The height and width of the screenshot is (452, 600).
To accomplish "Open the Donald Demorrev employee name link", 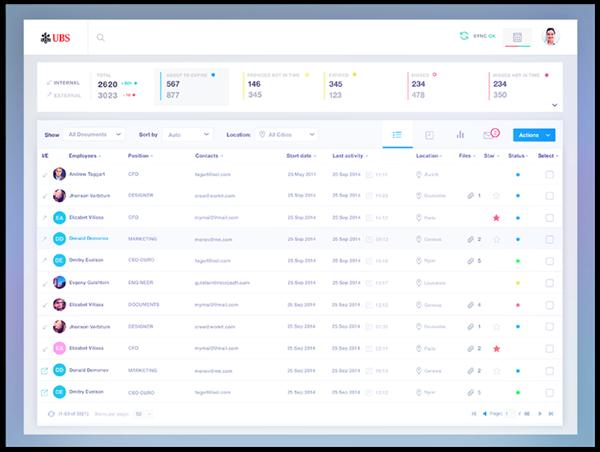I will [88, 239].
